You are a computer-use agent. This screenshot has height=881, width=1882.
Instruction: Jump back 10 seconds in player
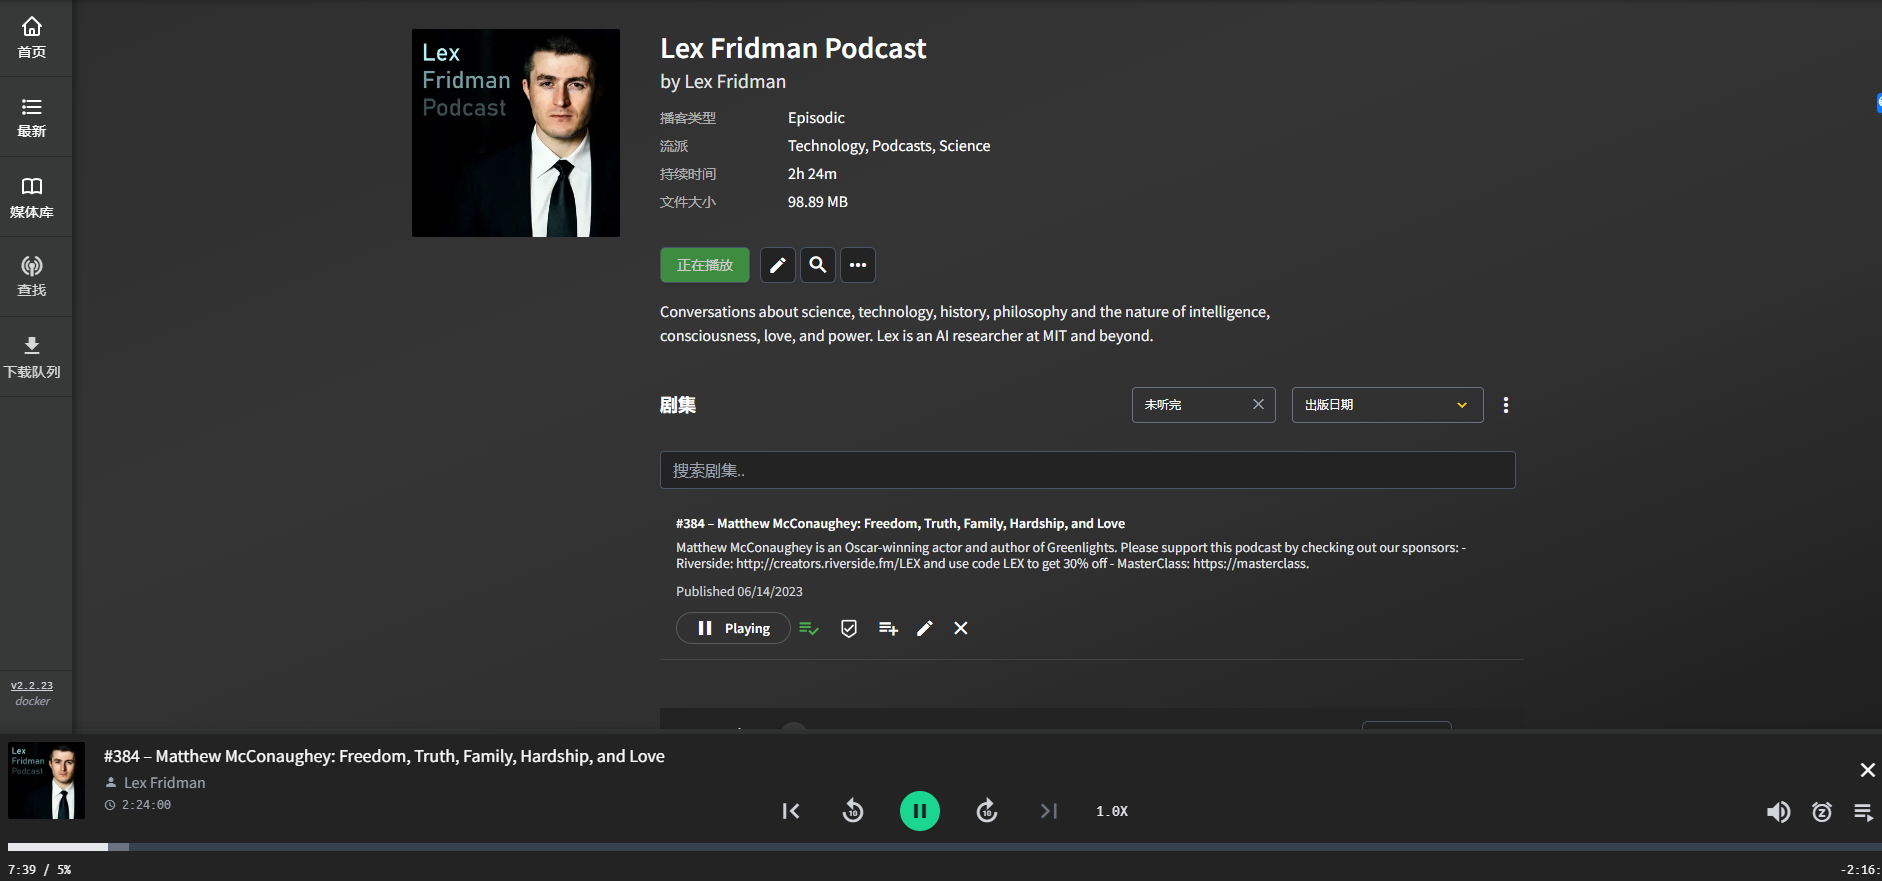click(853, 811)
